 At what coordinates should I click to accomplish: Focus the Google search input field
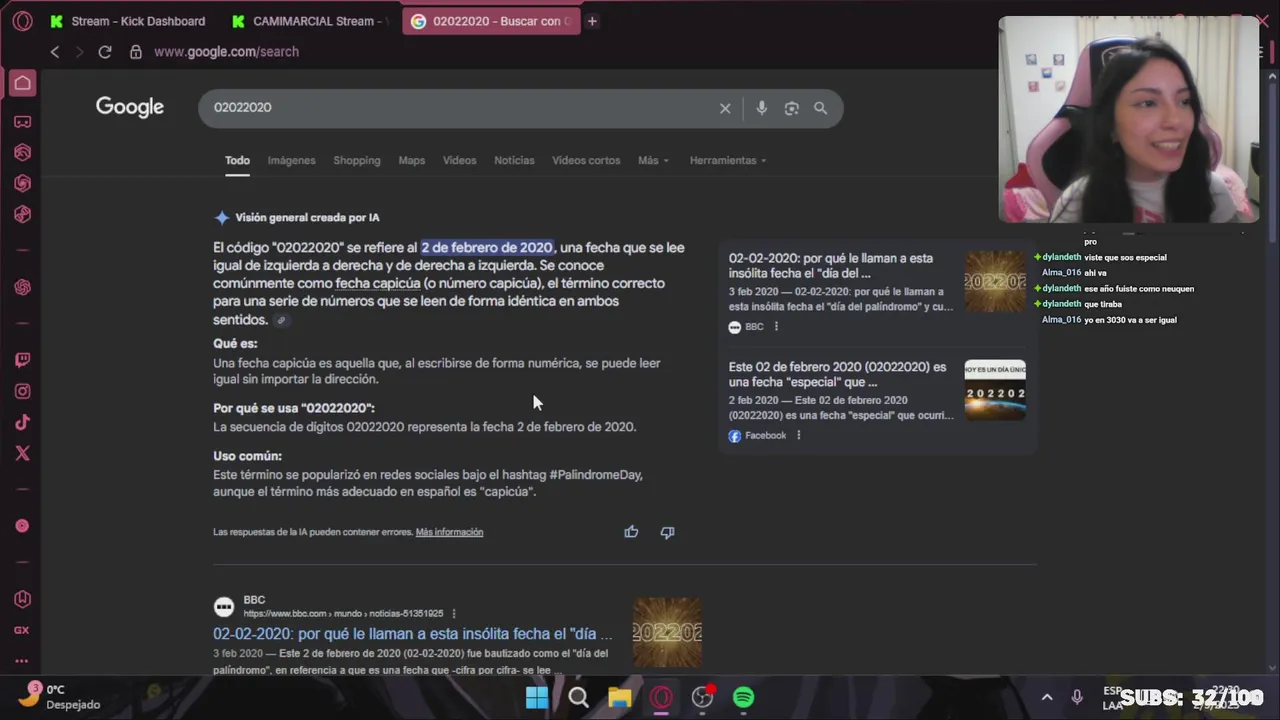(x=460, y=108)
